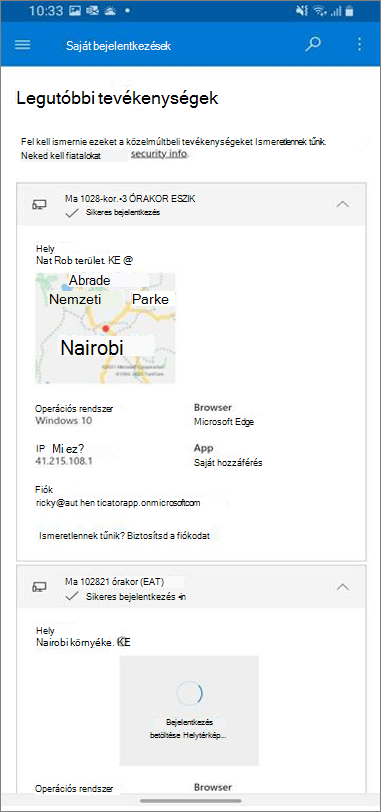
Task: Tap the Wi-Fi signal status icon
Action: pyautogui.click(x=322, y=11)
